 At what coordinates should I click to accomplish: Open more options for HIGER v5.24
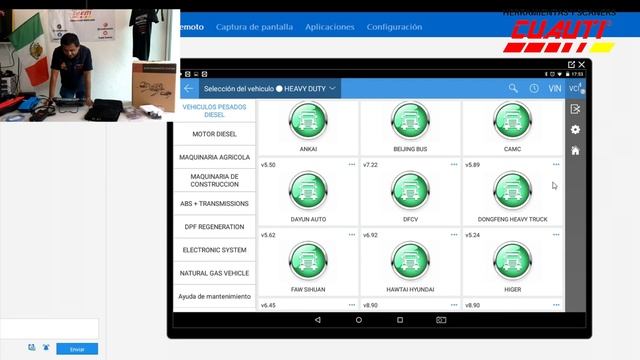coord(556,235)
